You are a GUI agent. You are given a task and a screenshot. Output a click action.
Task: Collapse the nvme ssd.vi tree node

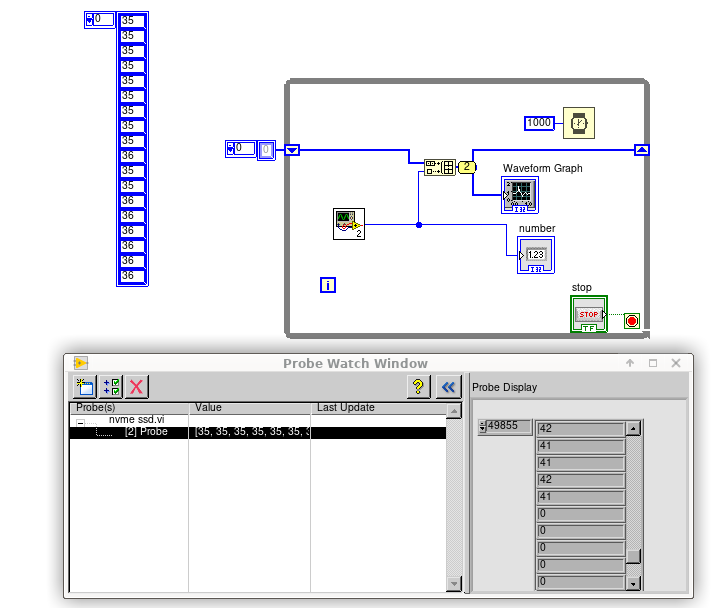[81, 422]
